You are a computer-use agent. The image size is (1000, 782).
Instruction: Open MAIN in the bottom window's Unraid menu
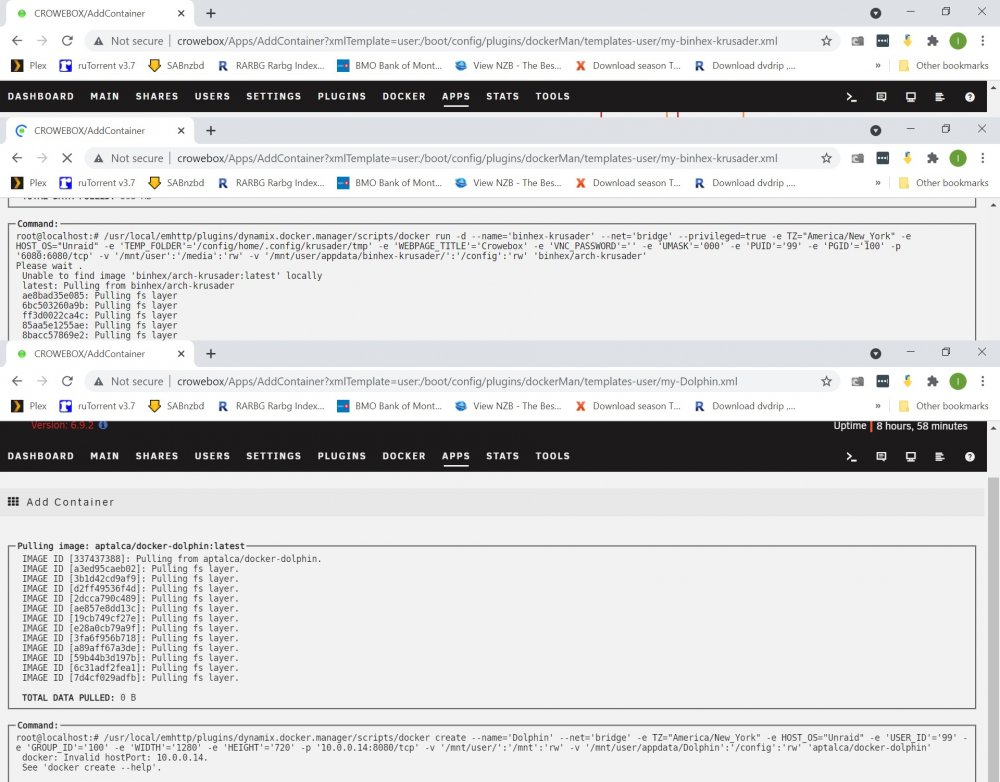(x=105, y=456)
